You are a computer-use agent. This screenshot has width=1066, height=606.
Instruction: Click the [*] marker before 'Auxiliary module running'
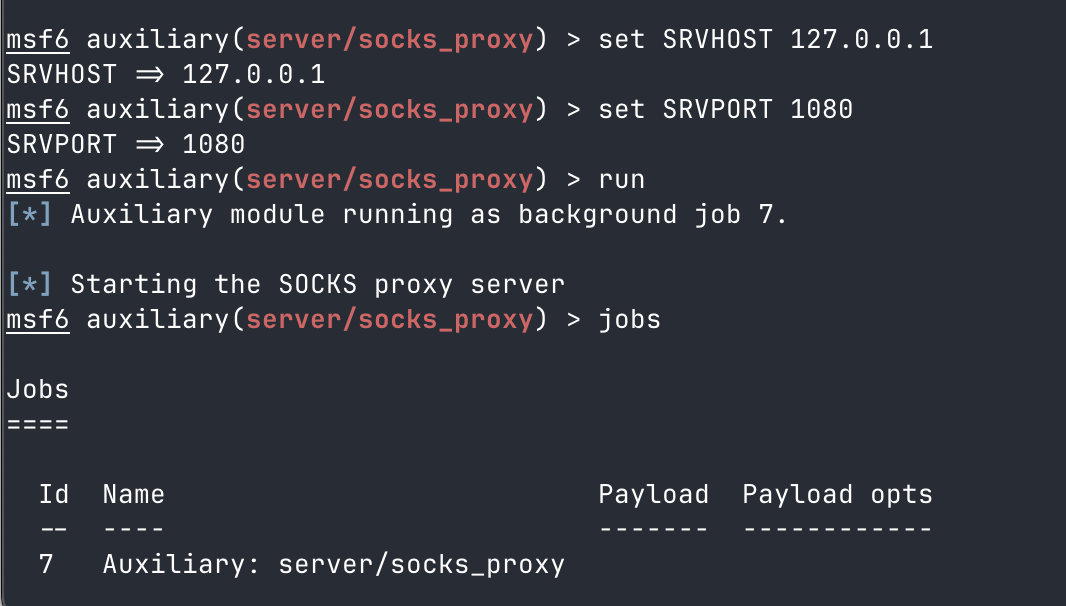click(x=30, y=215)
